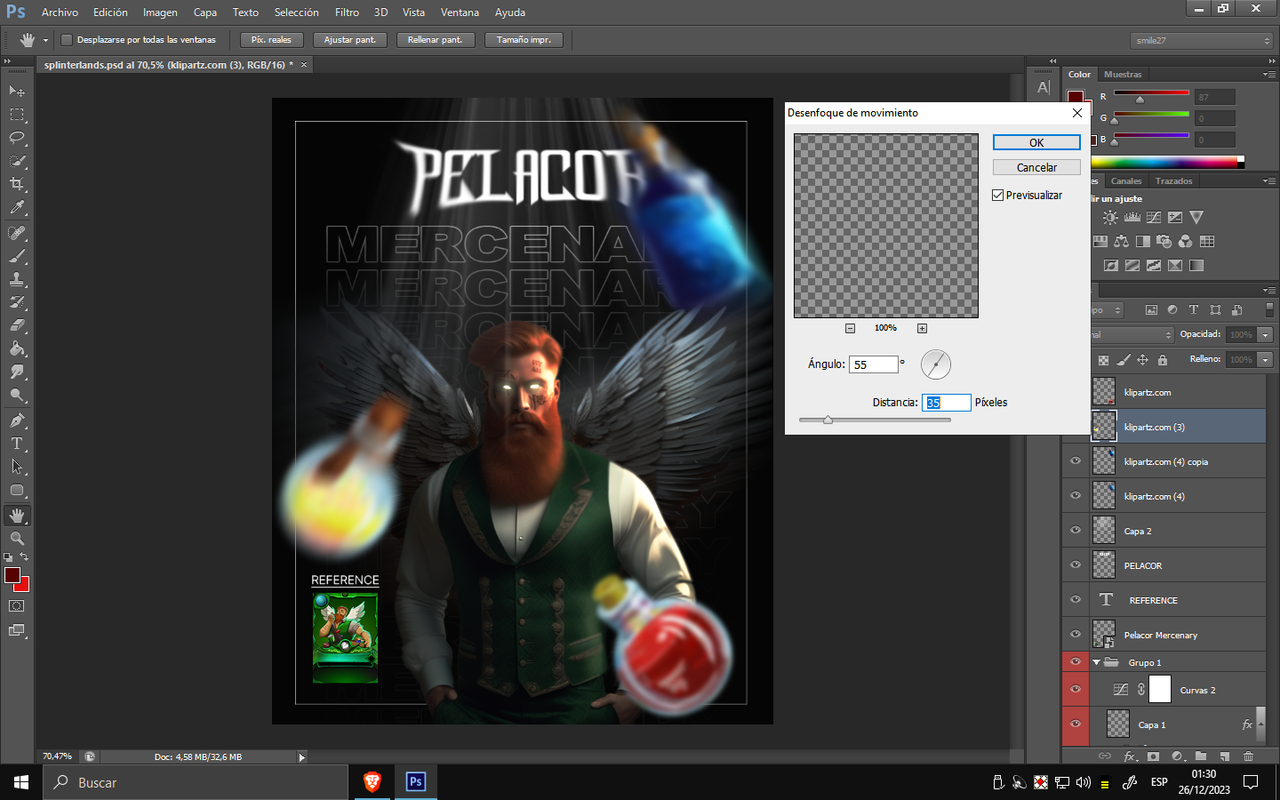Open the Capa menu
This screenshot has width=1280, height=800.
click(x=205, y=12)
